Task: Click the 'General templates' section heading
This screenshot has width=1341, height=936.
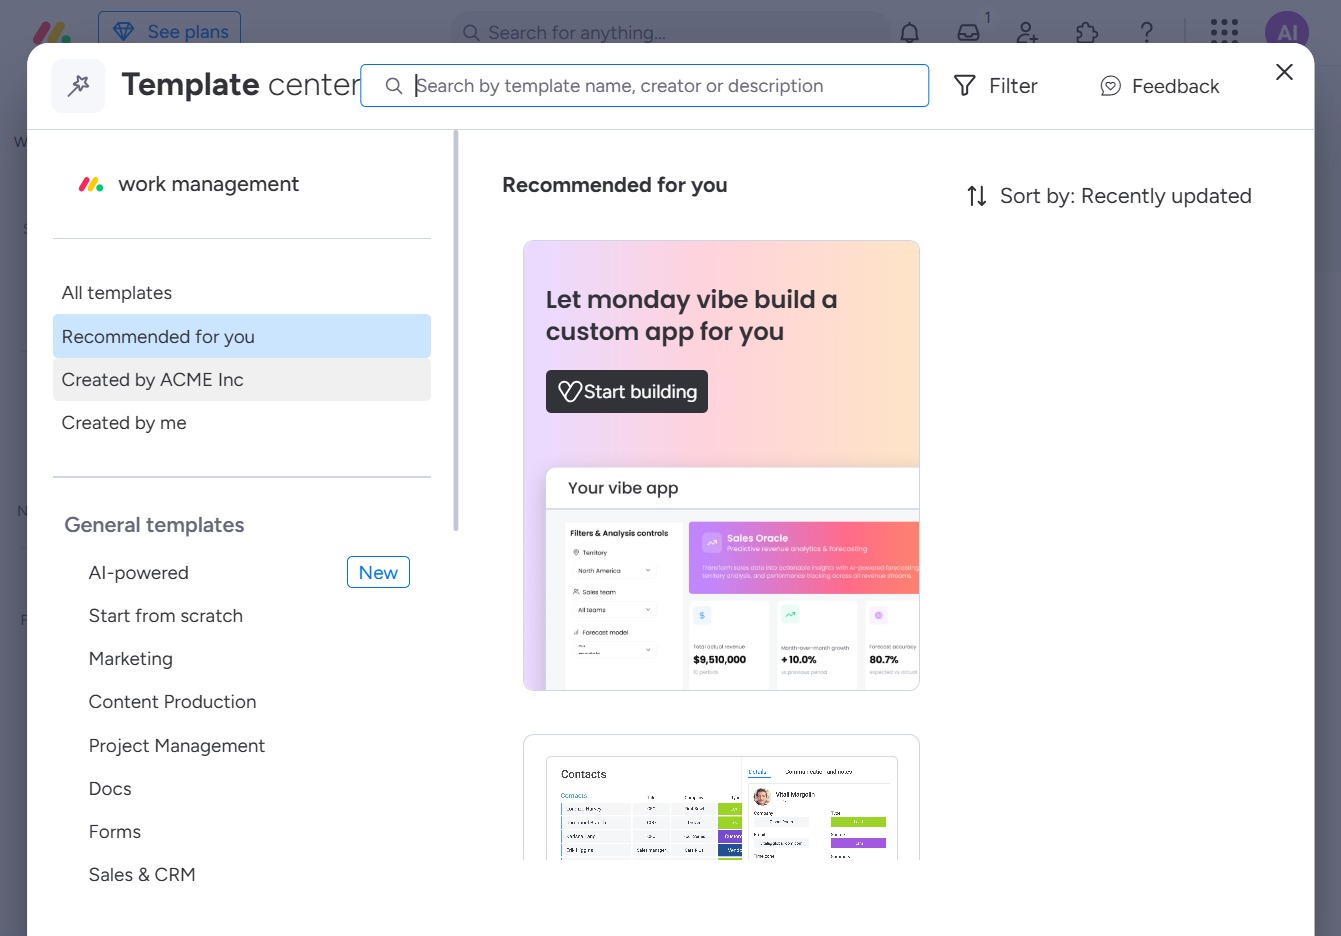Action: click(154, 525)
